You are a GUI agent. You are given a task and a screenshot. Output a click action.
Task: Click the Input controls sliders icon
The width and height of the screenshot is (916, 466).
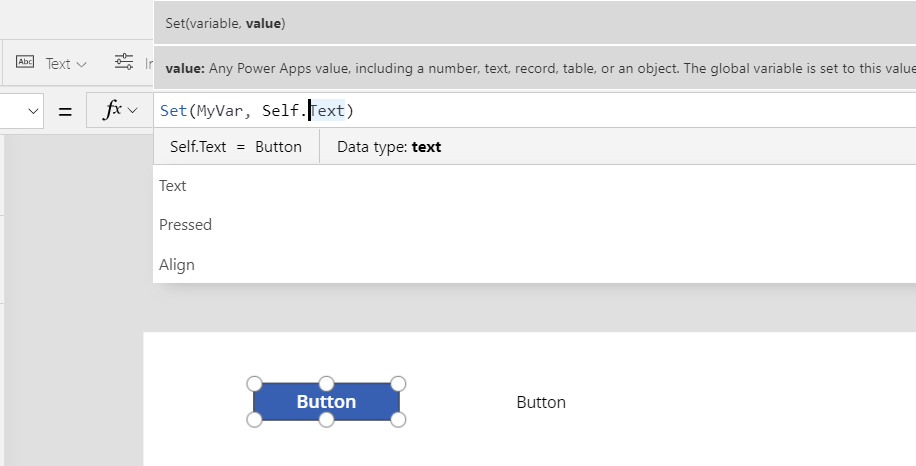(x=124, y=62)
